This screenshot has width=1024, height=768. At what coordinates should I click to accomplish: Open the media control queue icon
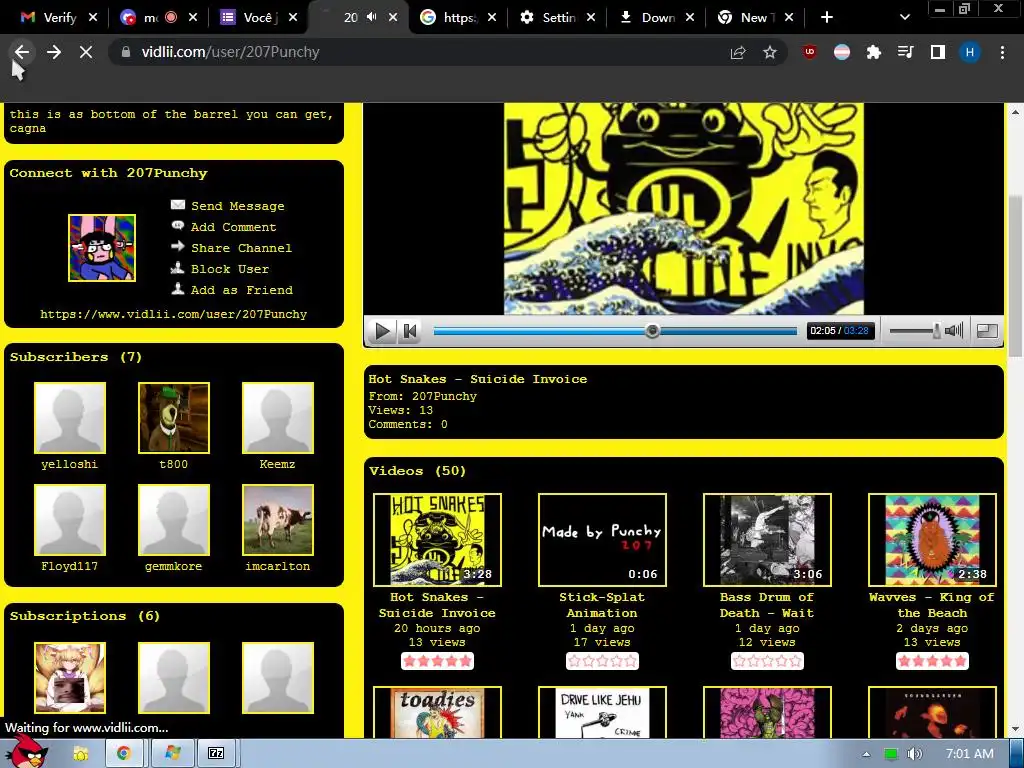(906, 52)
